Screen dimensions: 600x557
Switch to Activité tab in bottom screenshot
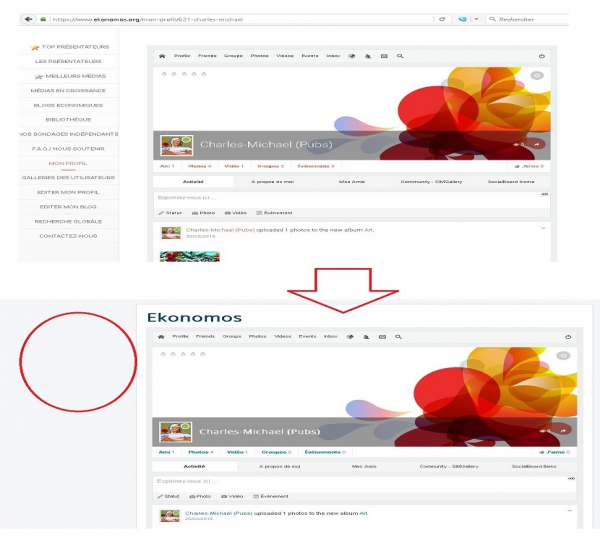pyautogui.click(x=194, y=466)
